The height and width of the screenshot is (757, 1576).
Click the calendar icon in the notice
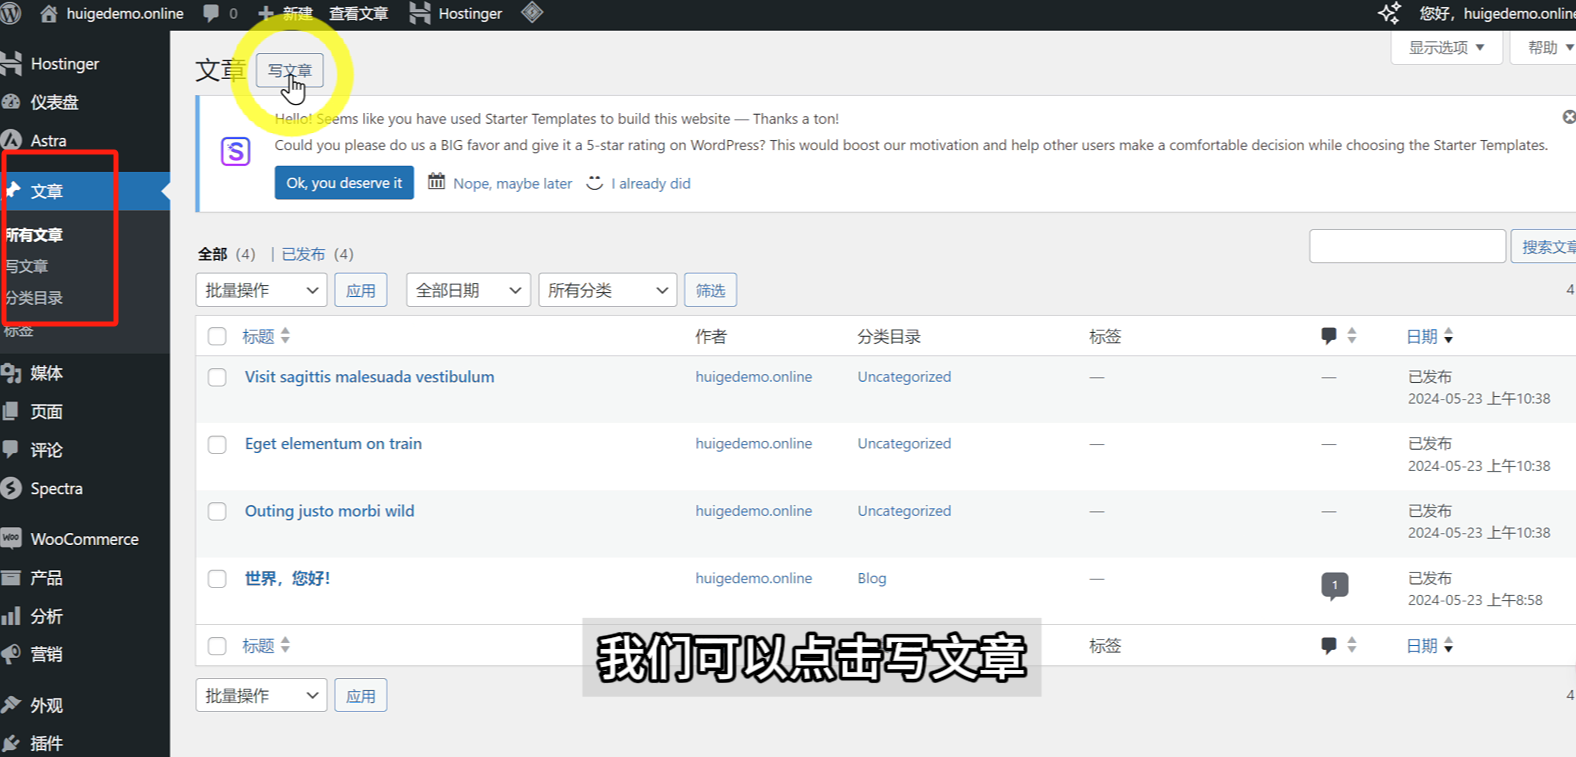tap(436, 182)
